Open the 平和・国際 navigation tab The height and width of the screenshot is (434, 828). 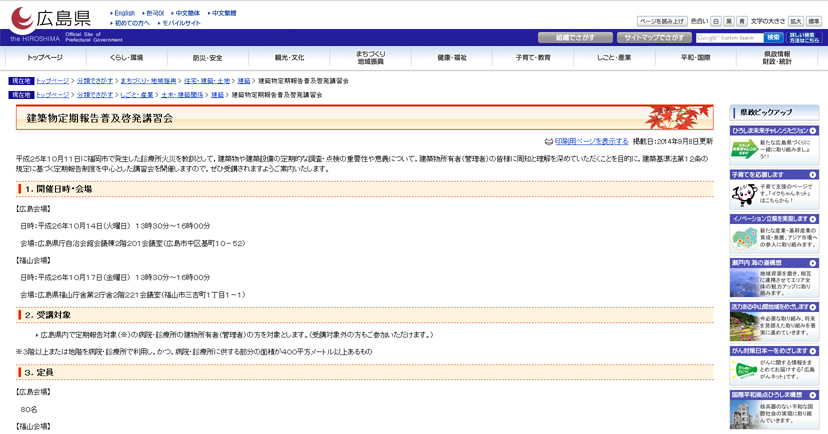[x=696, y=58]
